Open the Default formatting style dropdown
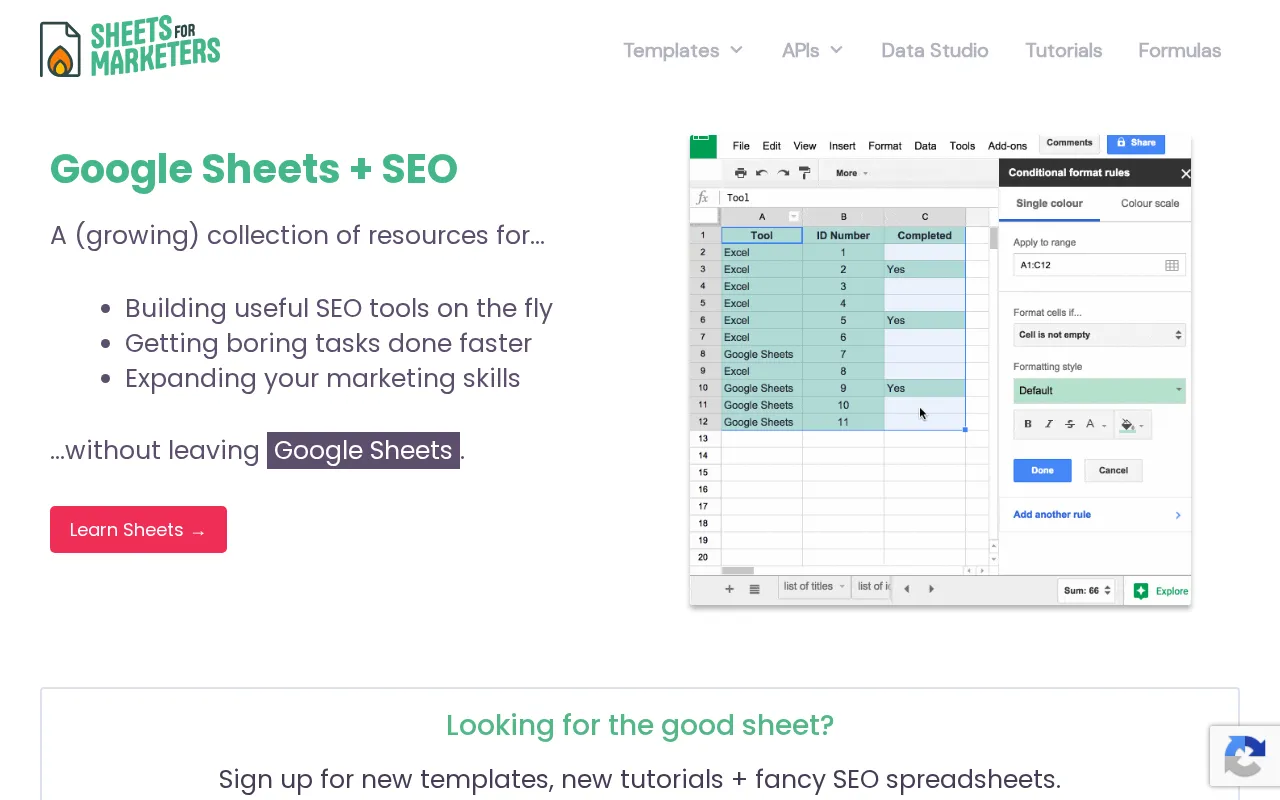This screenshot has height=800, width=1280. [x=1099, y=391]
